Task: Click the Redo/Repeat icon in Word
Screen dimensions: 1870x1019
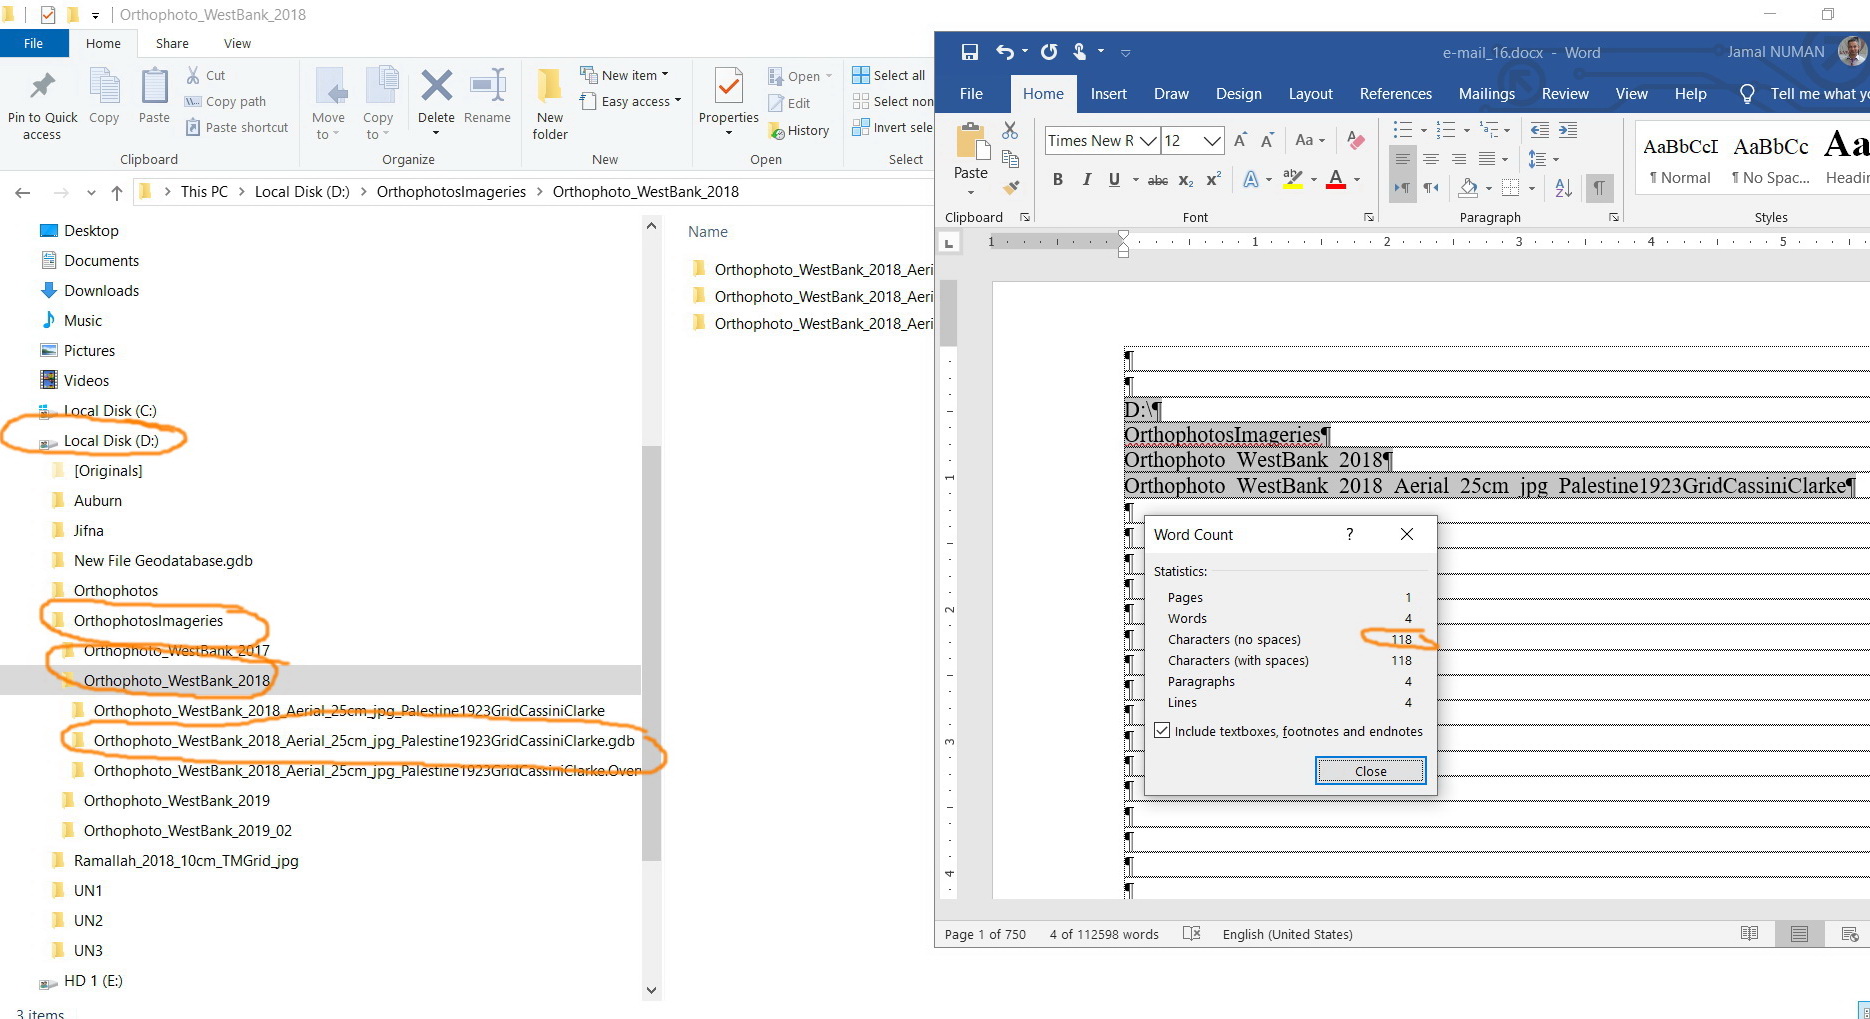Action: click(1049, 52)
